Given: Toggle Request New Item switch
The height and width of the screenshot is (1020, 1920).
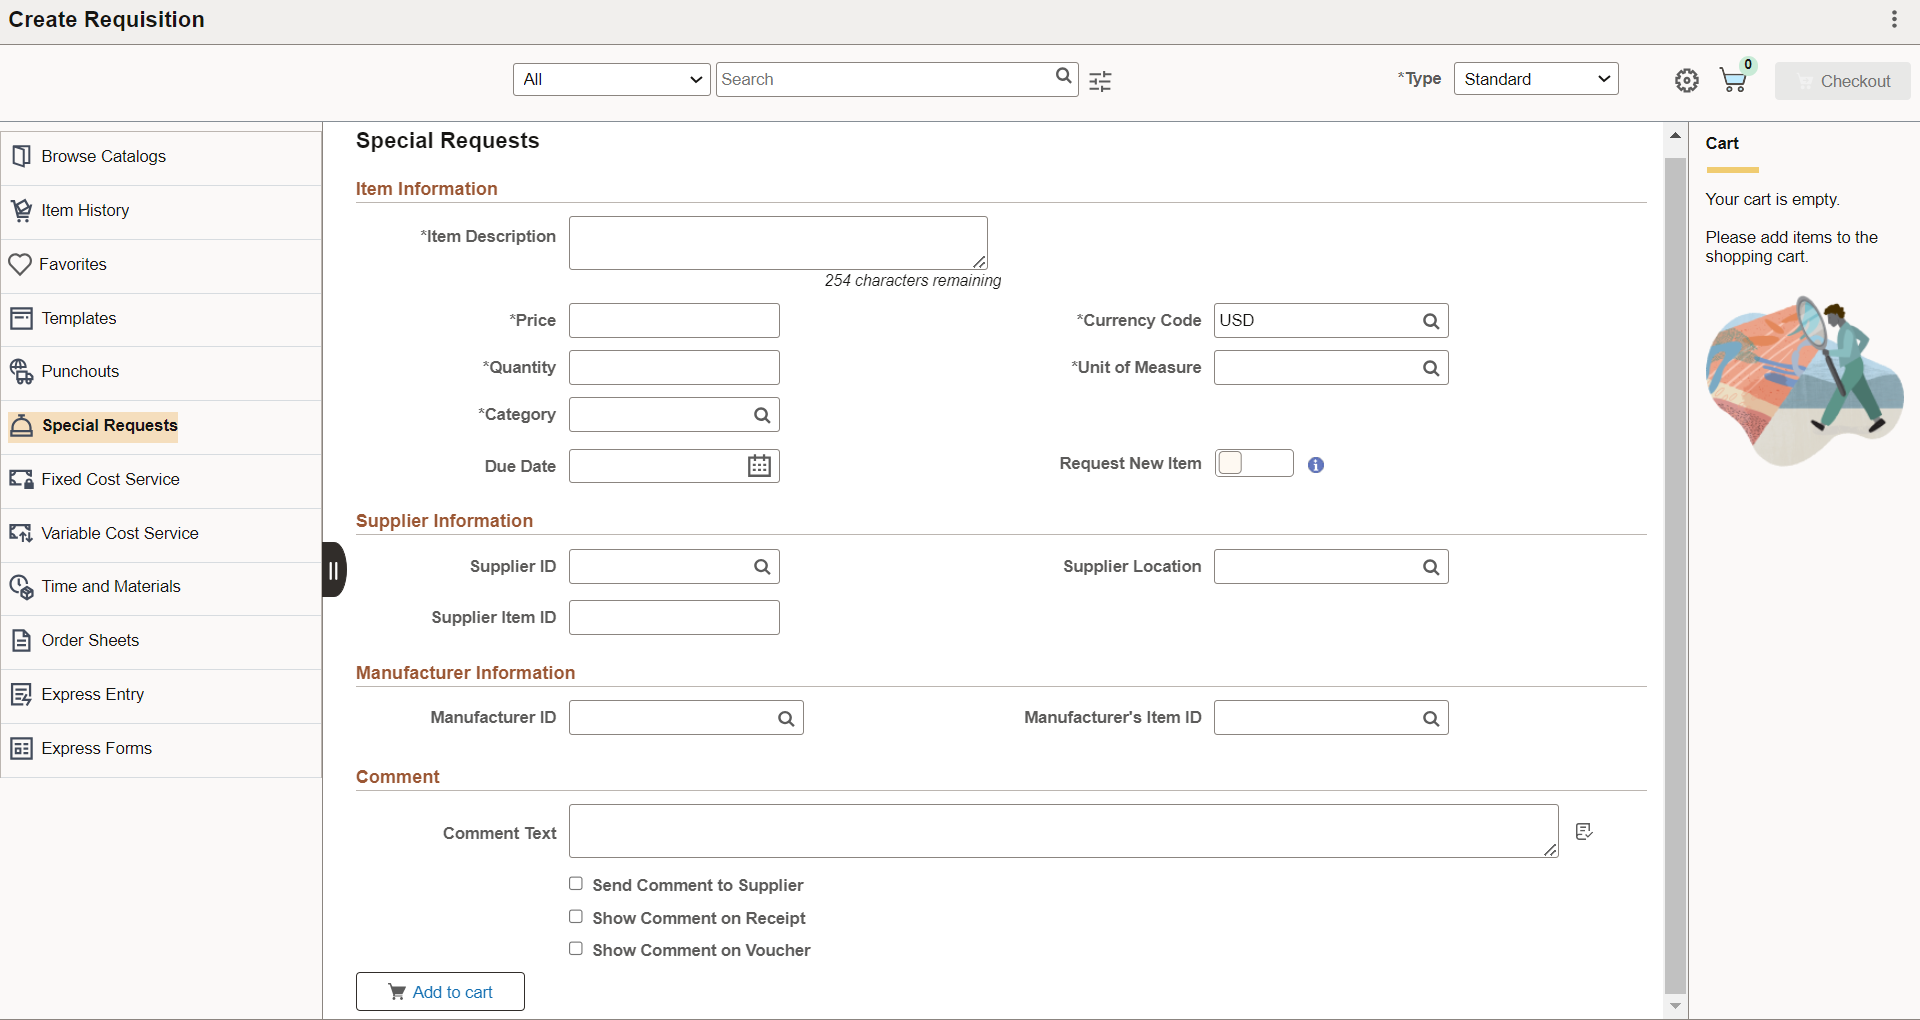Looking at the screenshot, I should (x=1254, y=463).
